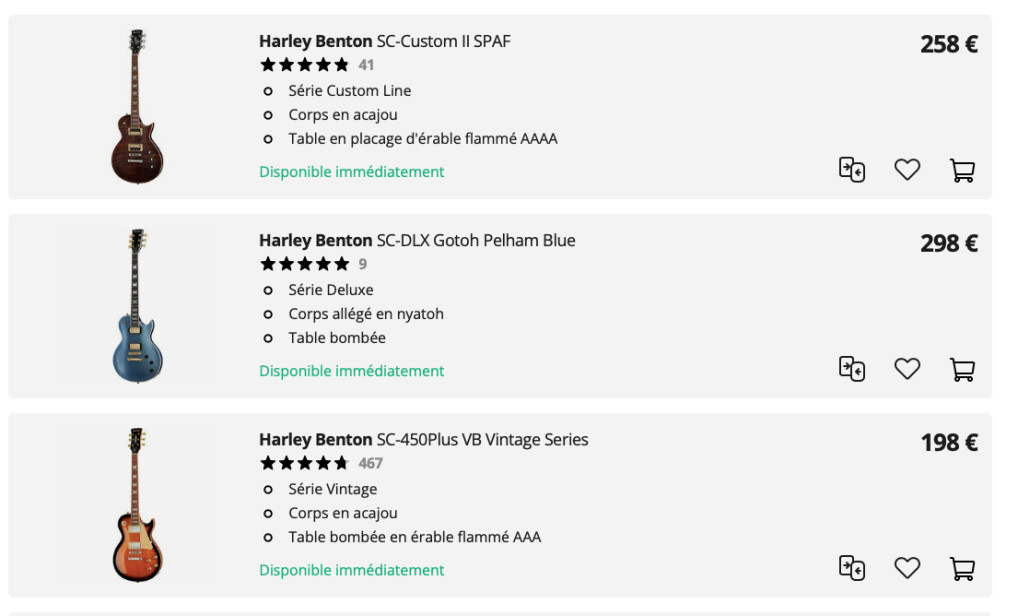Image resolution: width=1018 pixels, height=616 pixels.
Task: Compare the SC-DLX Gotoh Pelham Blue
Action: click(851, 369)
